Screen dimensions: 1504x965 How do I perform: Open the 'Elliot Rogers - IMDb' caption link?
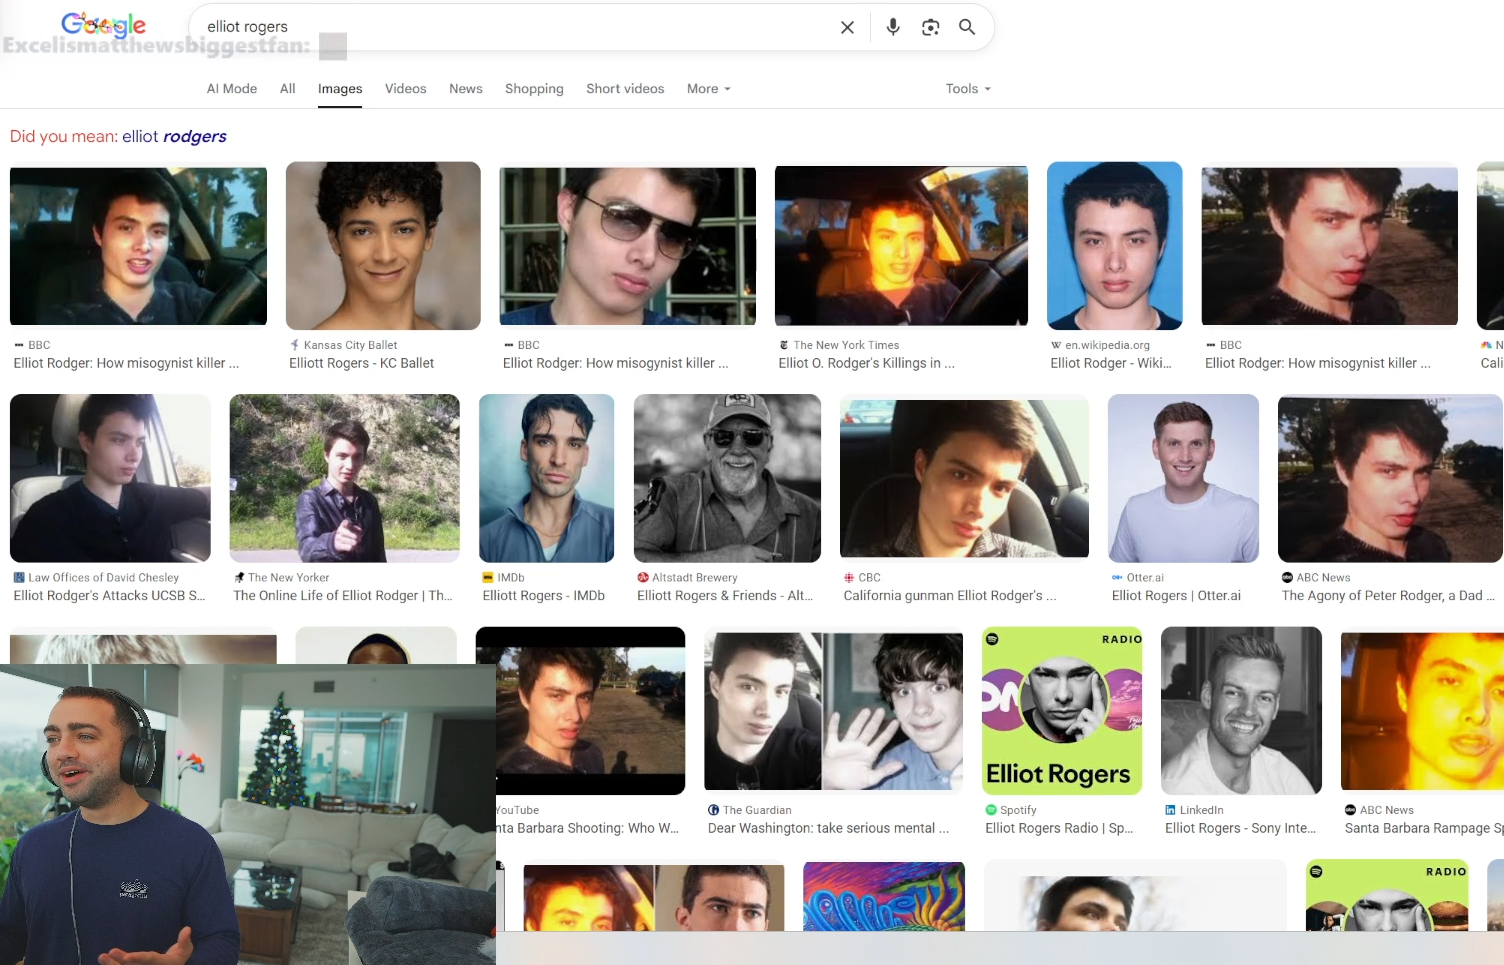544,595
